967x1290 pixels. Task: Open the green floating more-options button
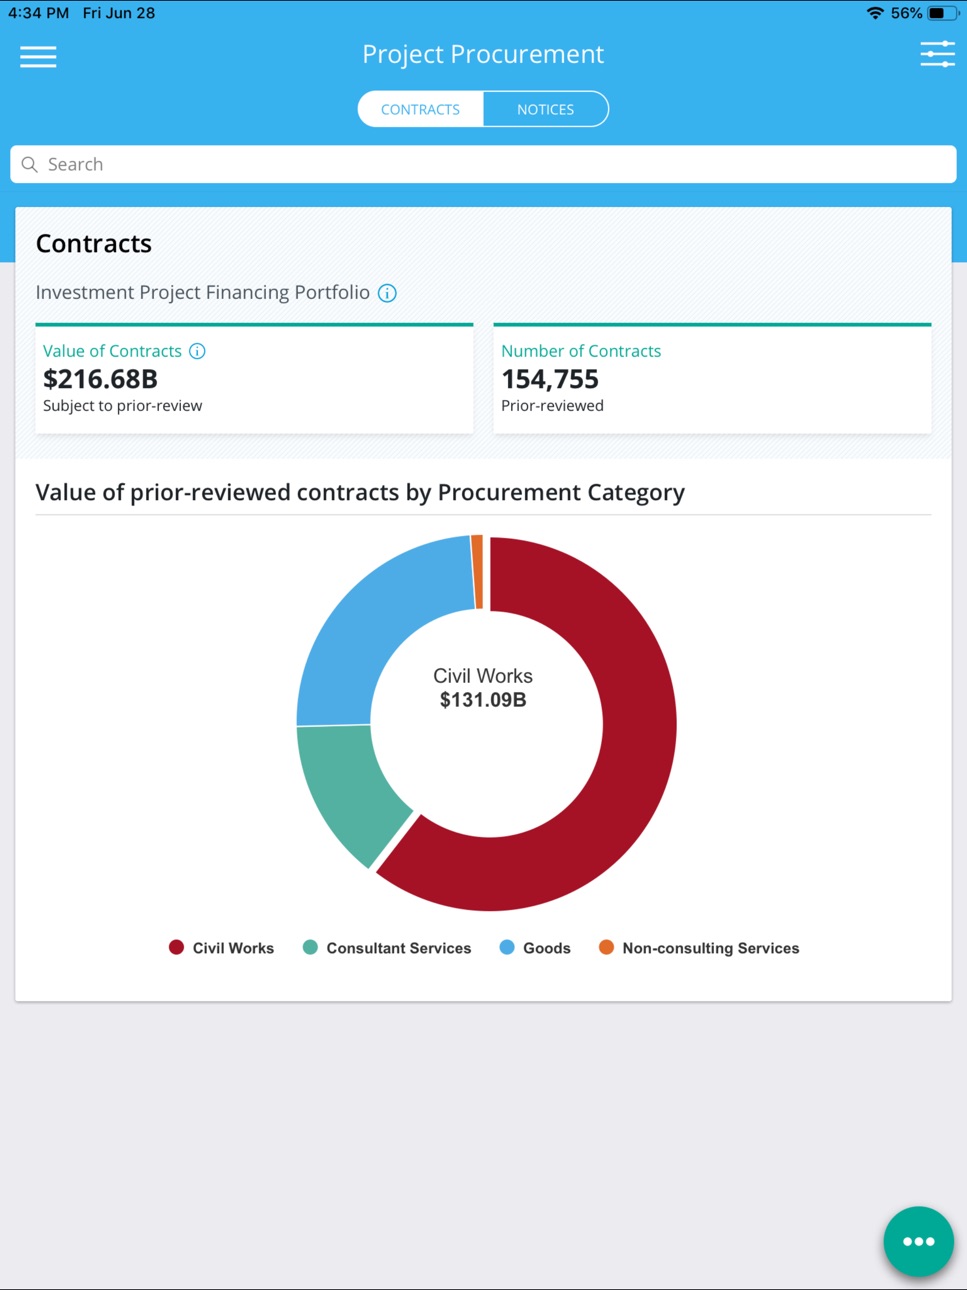click(x=918, y=1241)
